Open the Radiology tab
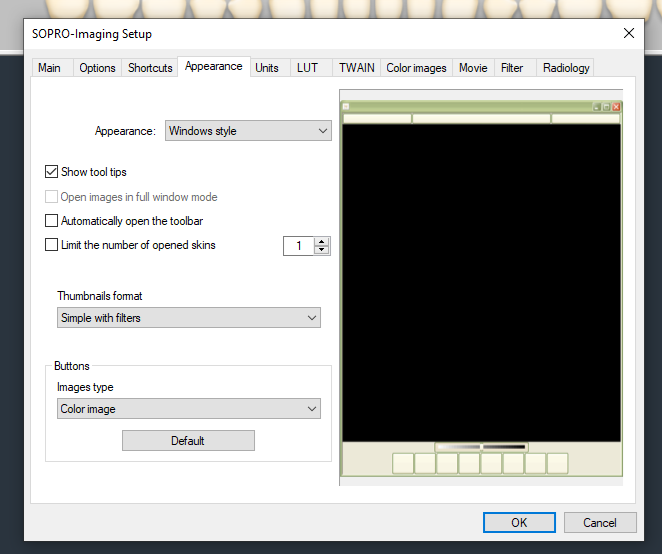 pyautogui.click(x=566, y=68)
